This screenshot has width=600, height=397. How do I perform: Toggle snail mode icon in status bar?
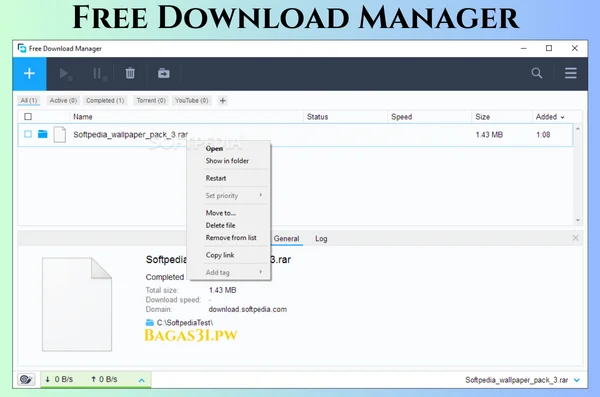(x=26, y=379)
